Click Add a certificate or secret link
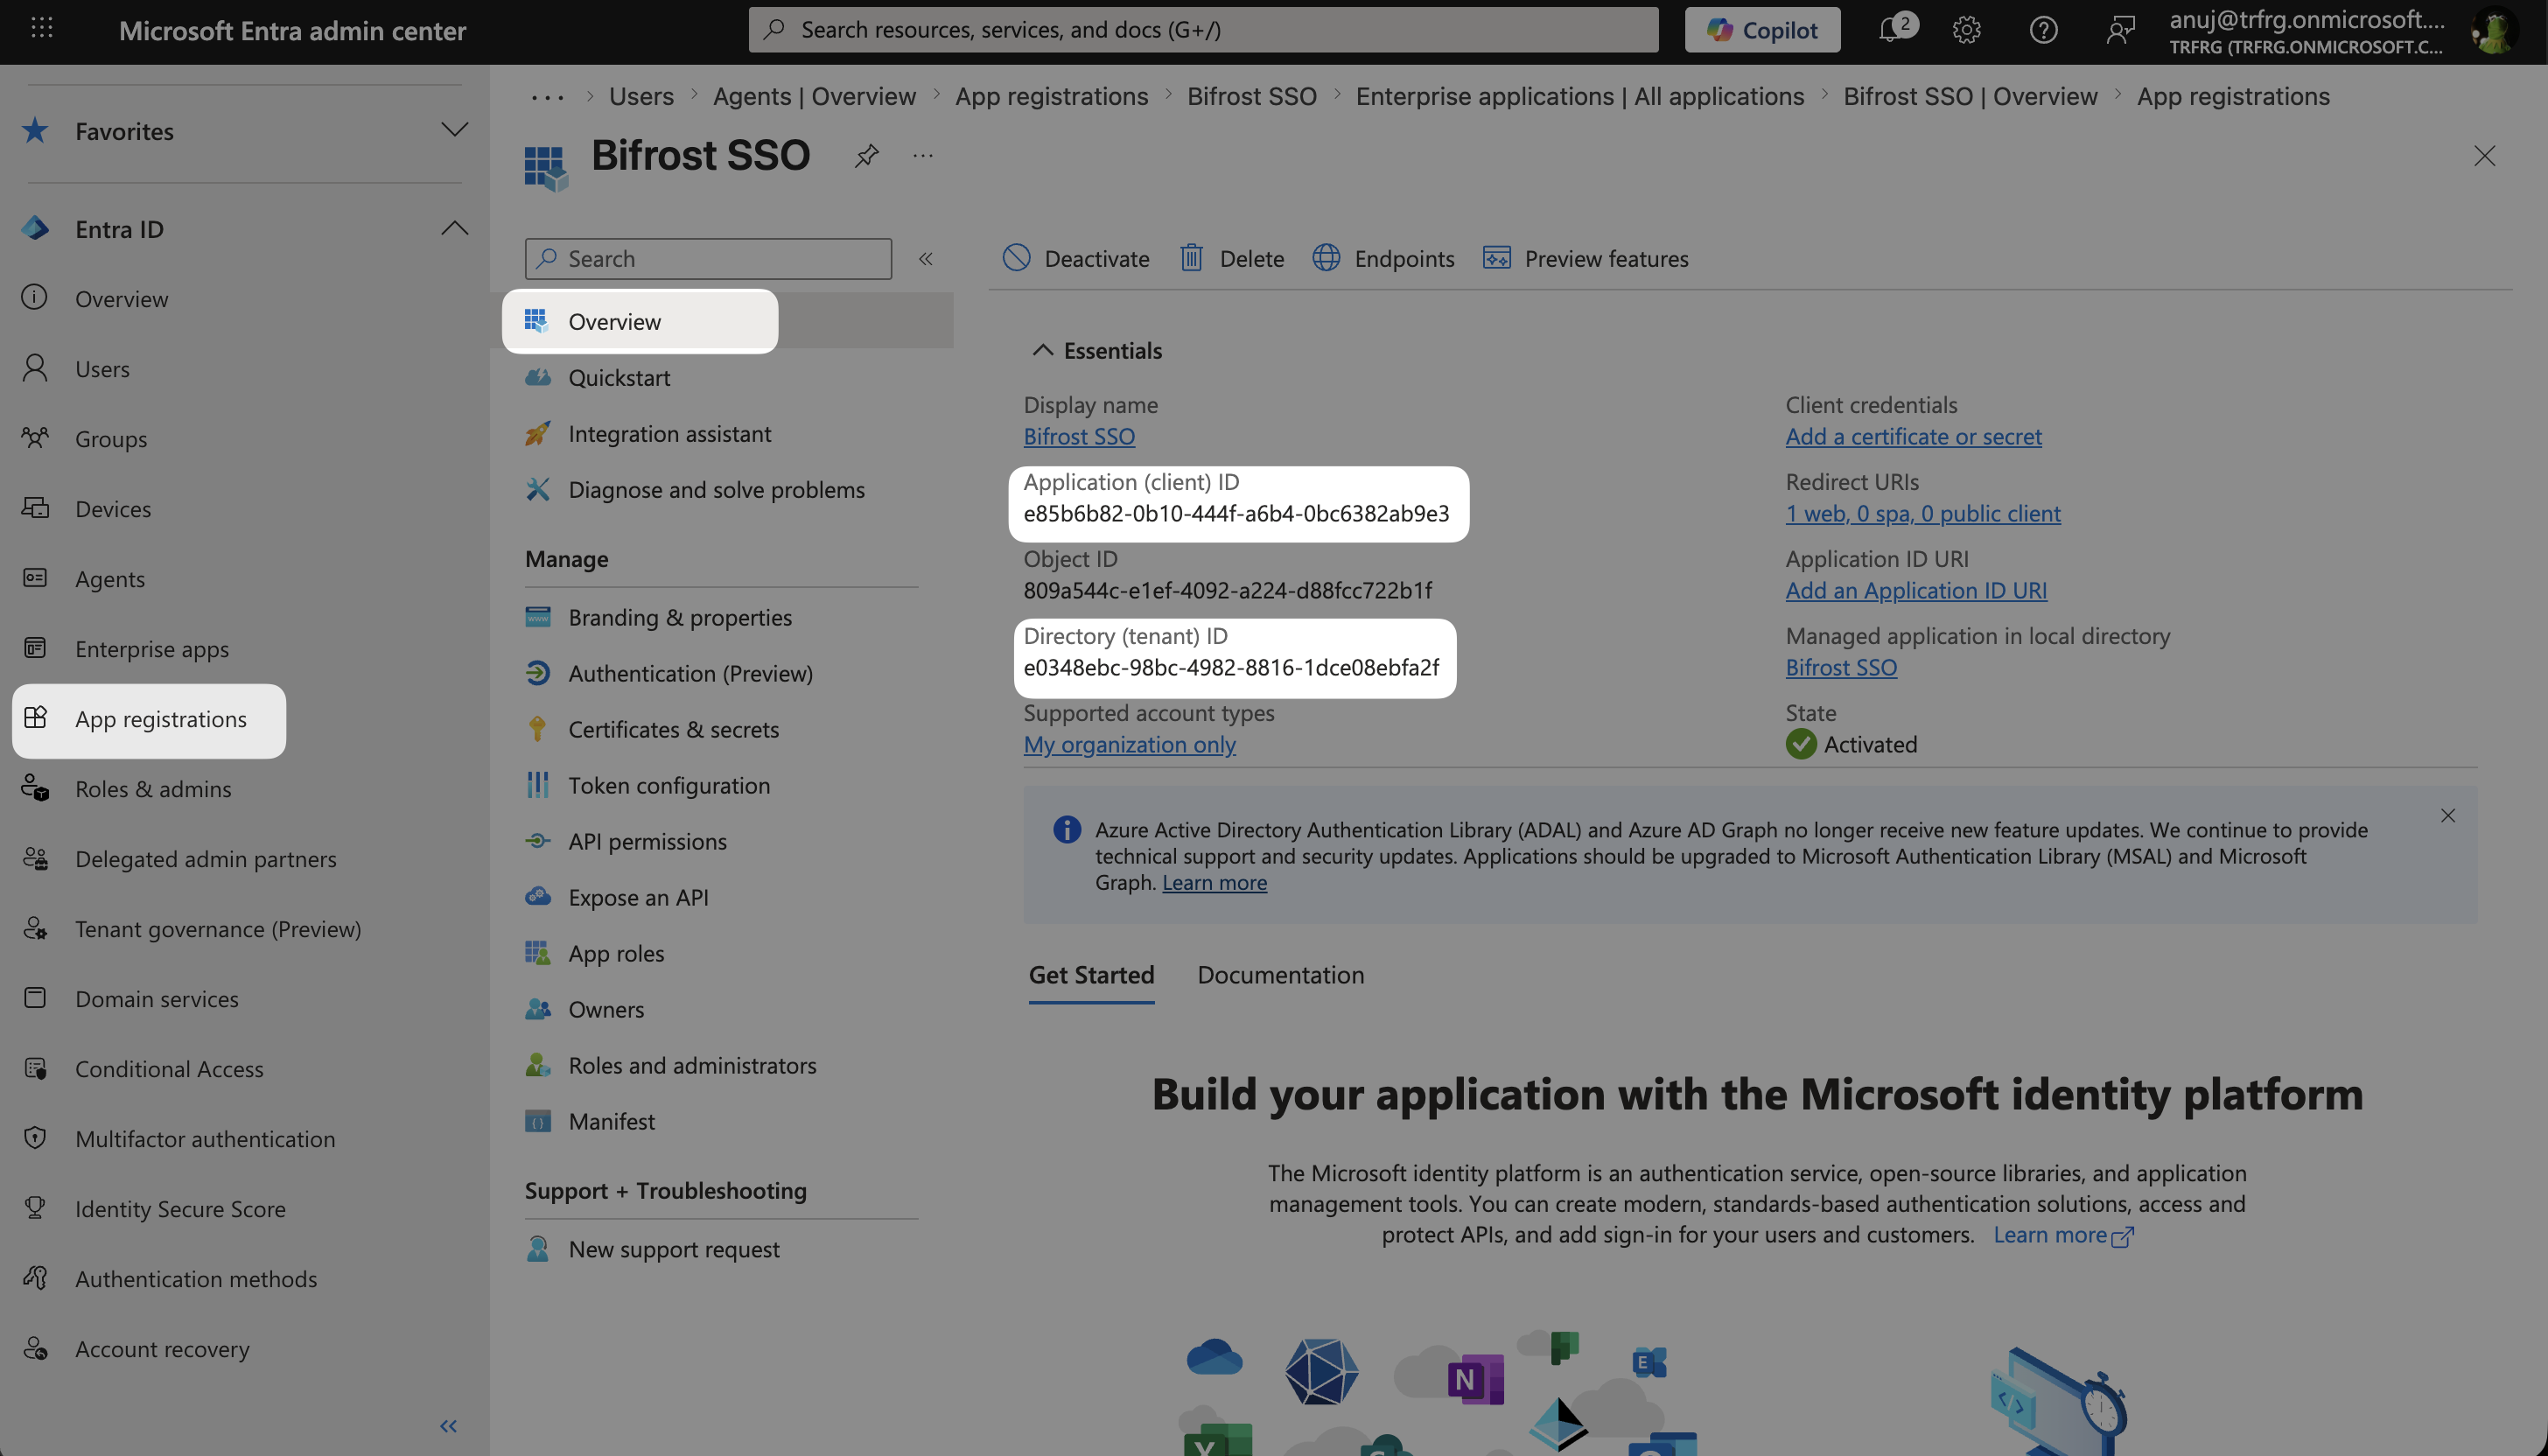 (1913, 437)
